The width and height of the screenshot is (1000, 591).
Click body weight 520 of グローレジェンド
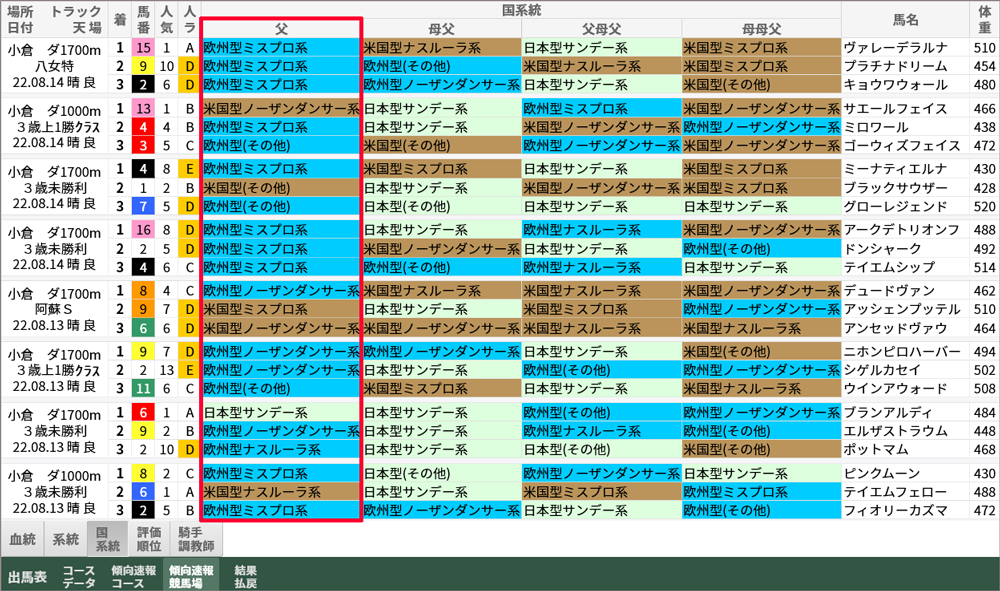click(x=985, y=207)
